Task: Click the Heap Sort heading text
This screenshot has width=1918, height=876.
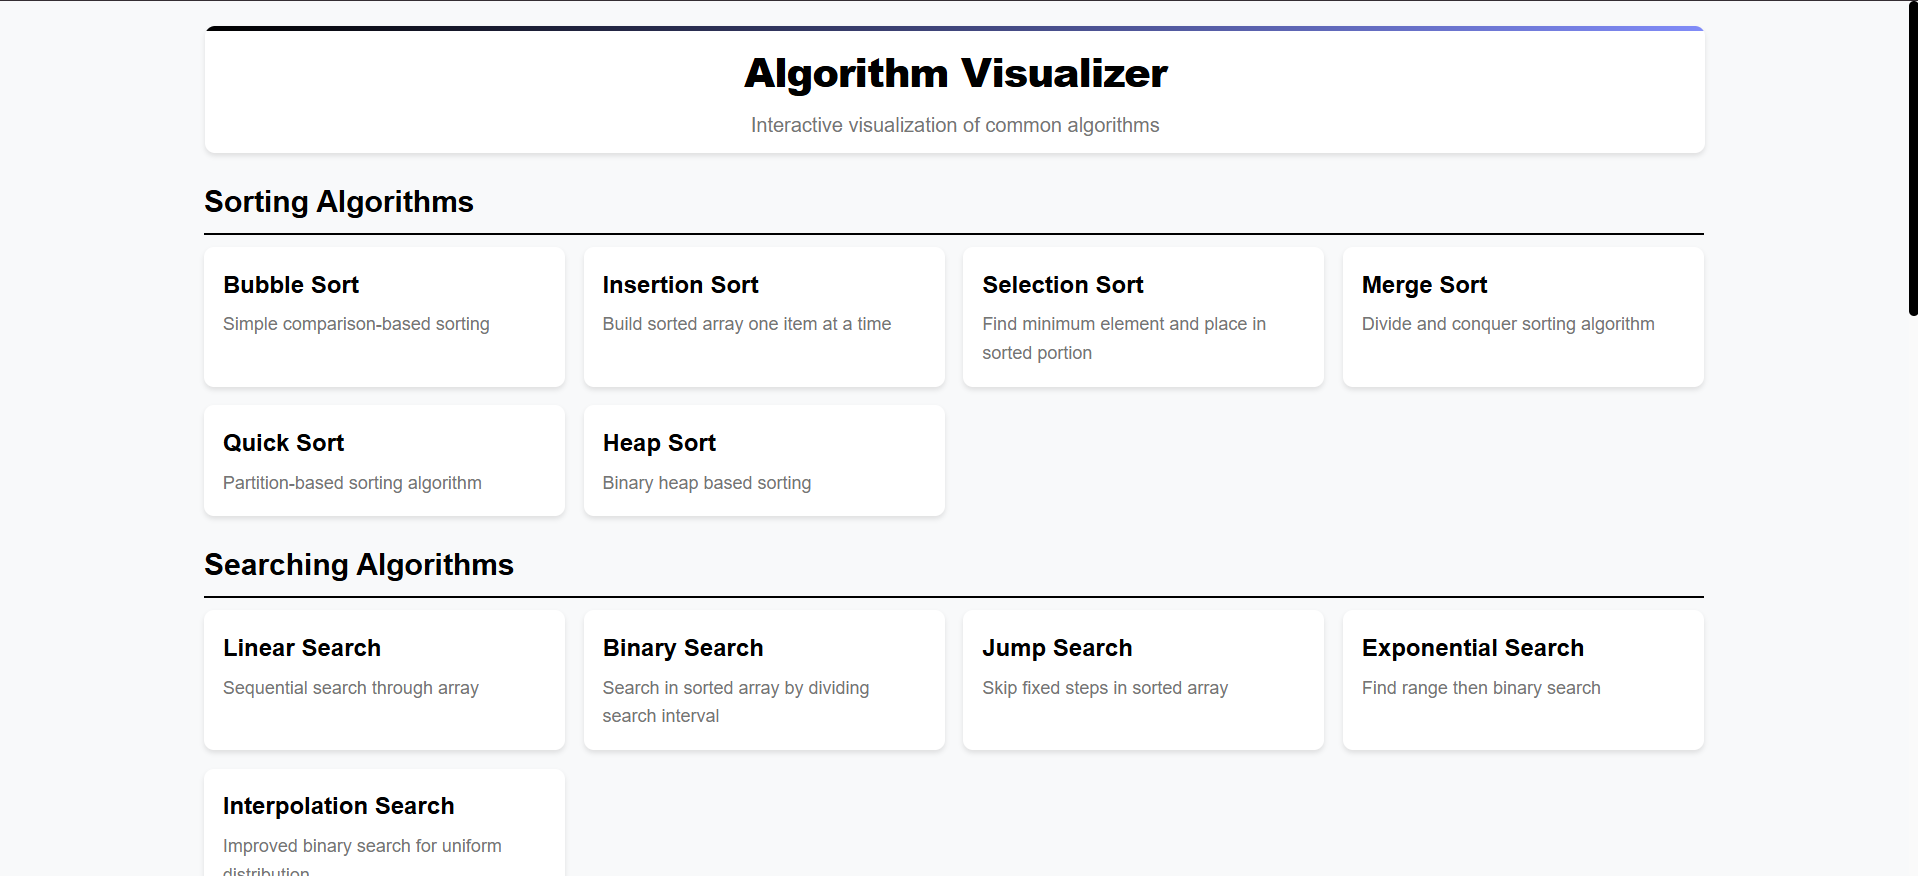Action: tap(658, 442)
